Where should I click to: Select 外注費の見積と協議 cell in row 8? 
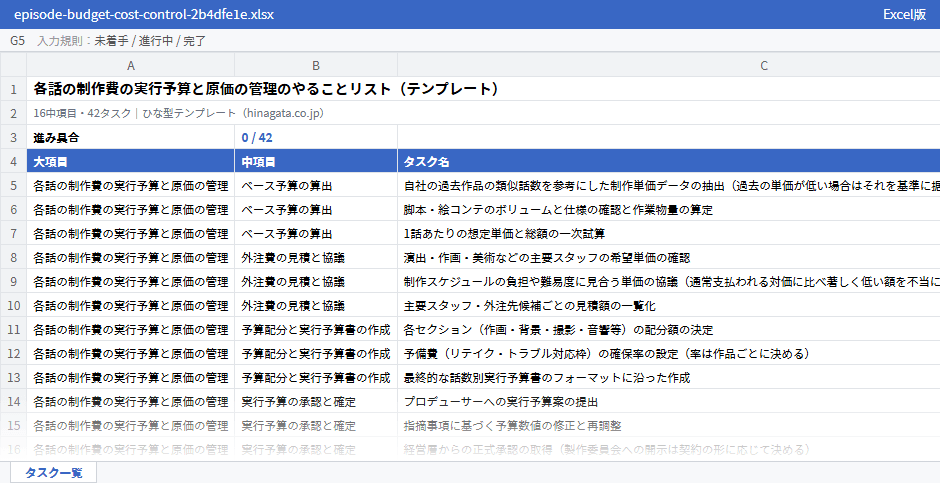coord(316,257)
